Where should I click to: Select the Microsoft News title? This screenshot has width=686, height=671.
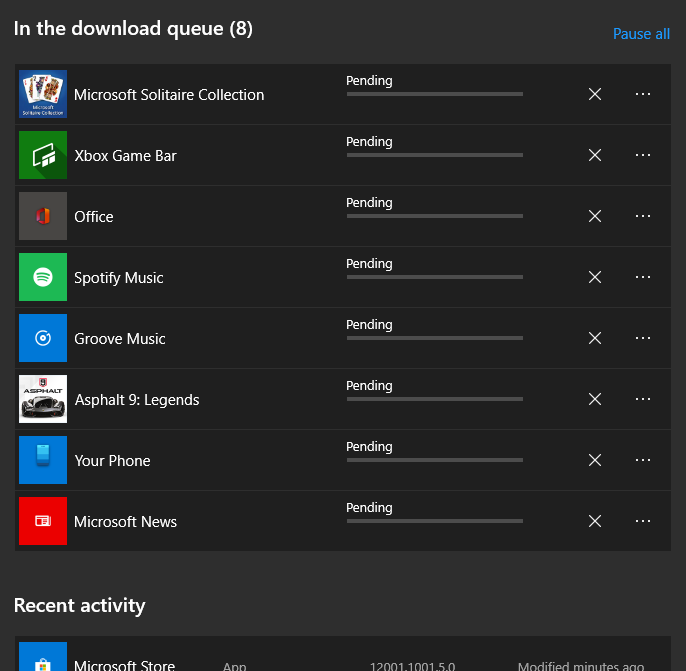(126, 522)
